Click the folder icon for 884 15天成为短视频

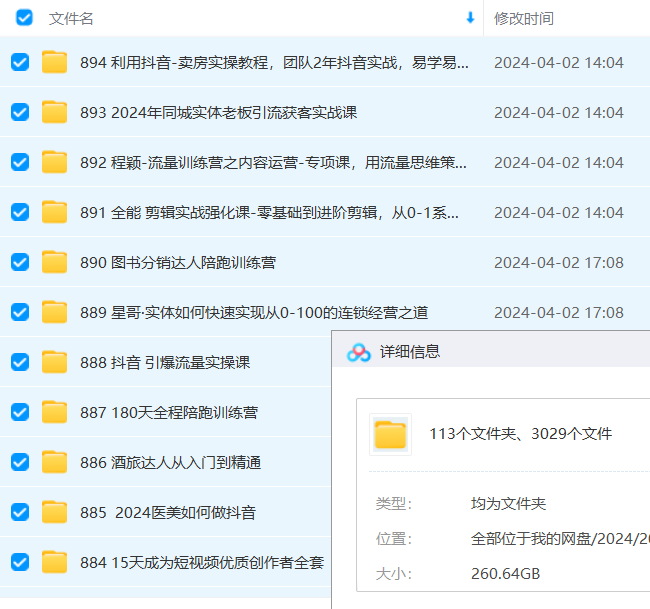point(54,562)
